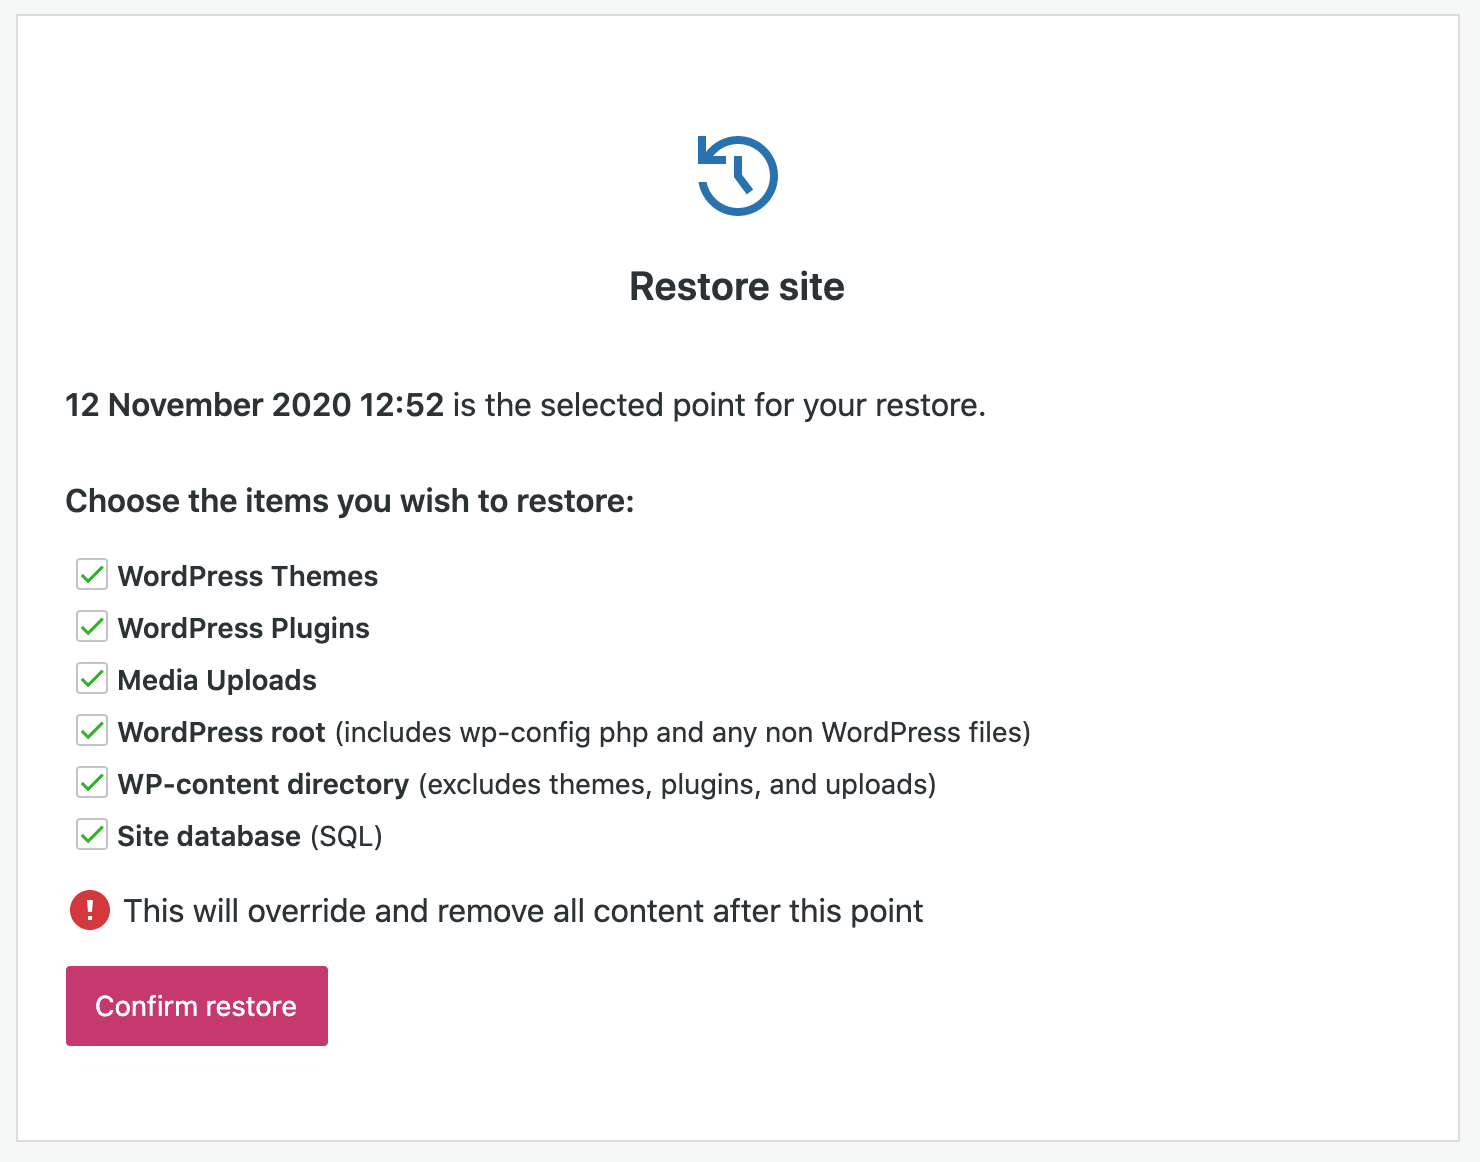The width and height of the screenshot is (1480, 1162).
Task: Select the 12 November 2020 date text
Action: pyautogui.click(x=254, y=406)
